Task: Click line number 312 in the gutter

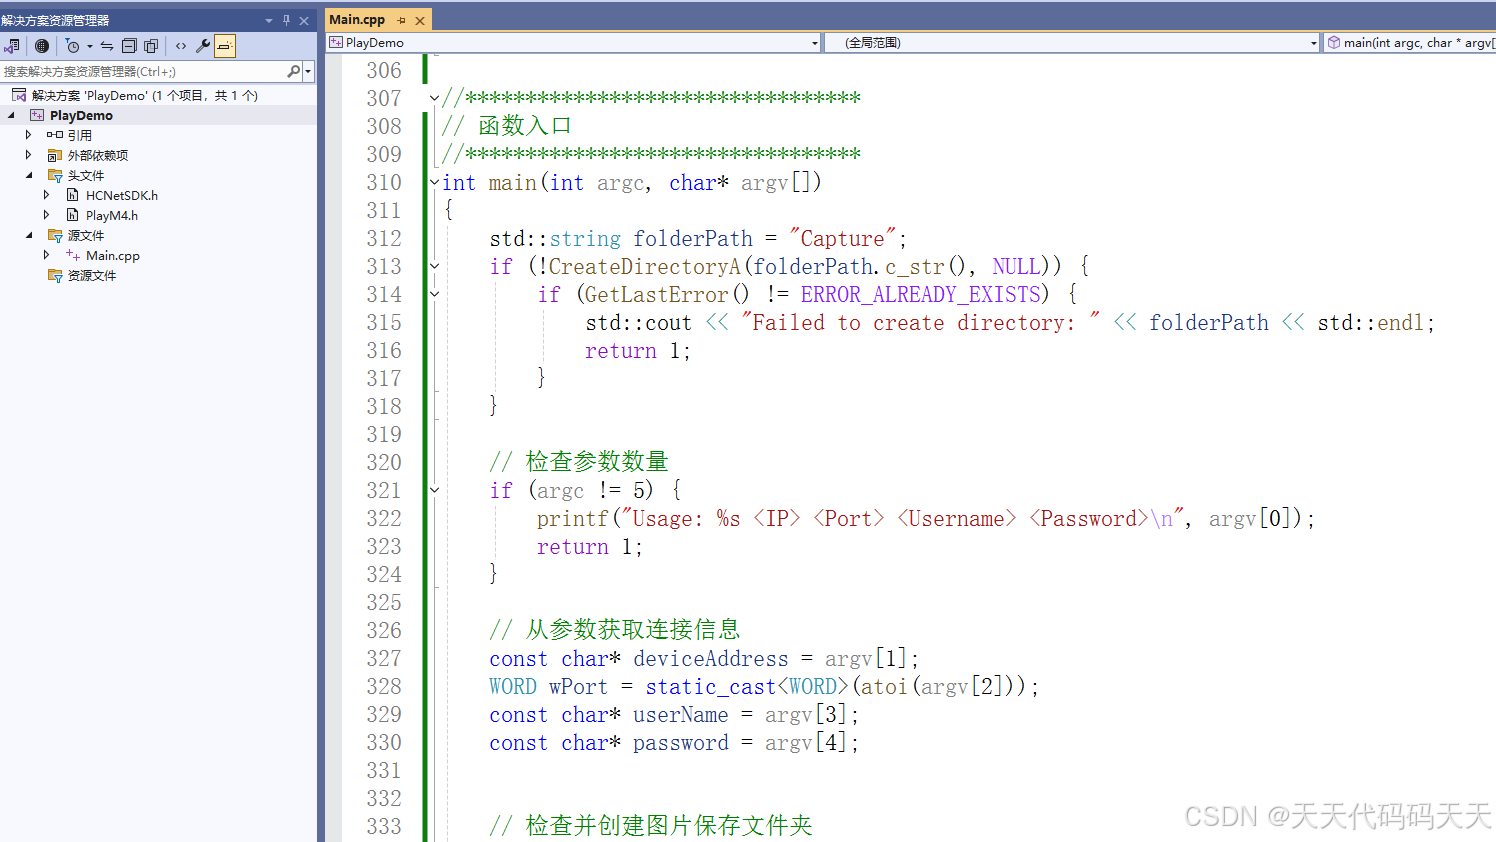Action: (x=384, y=238)
